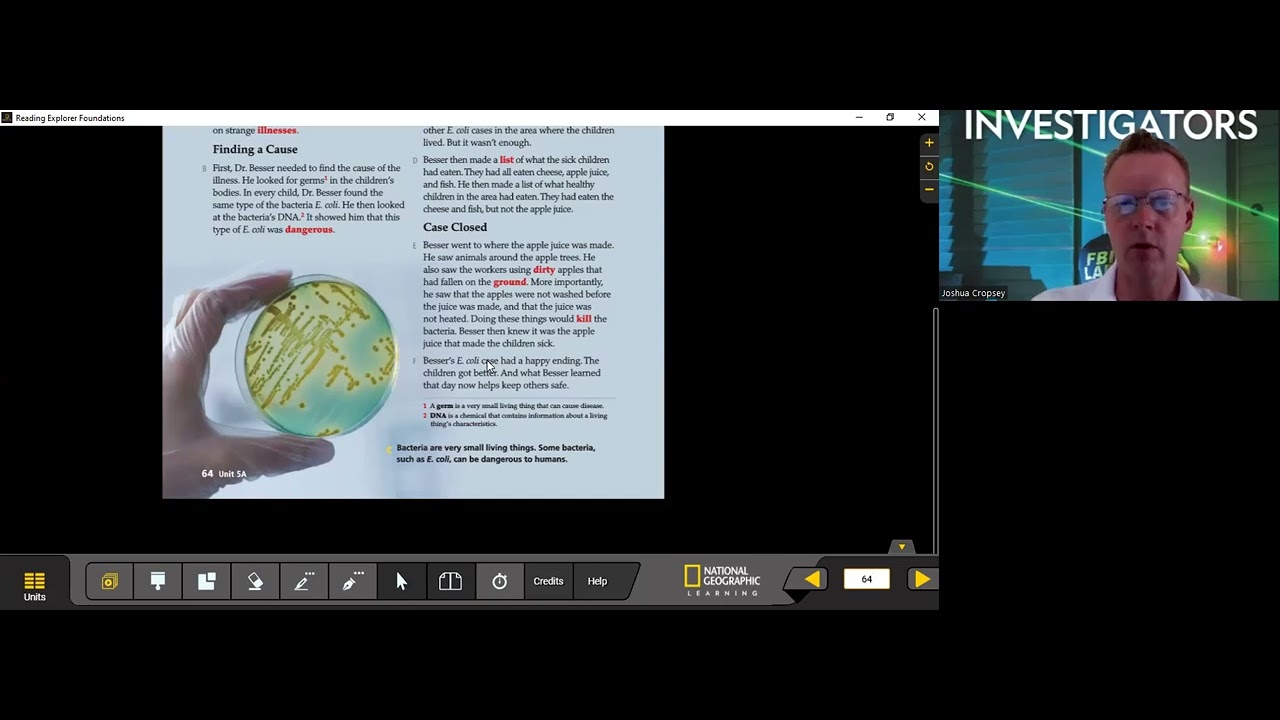The height and width of the screenshot is (720, 1280).
Task: Toggle the open book page view
Action: pos(450,581)
